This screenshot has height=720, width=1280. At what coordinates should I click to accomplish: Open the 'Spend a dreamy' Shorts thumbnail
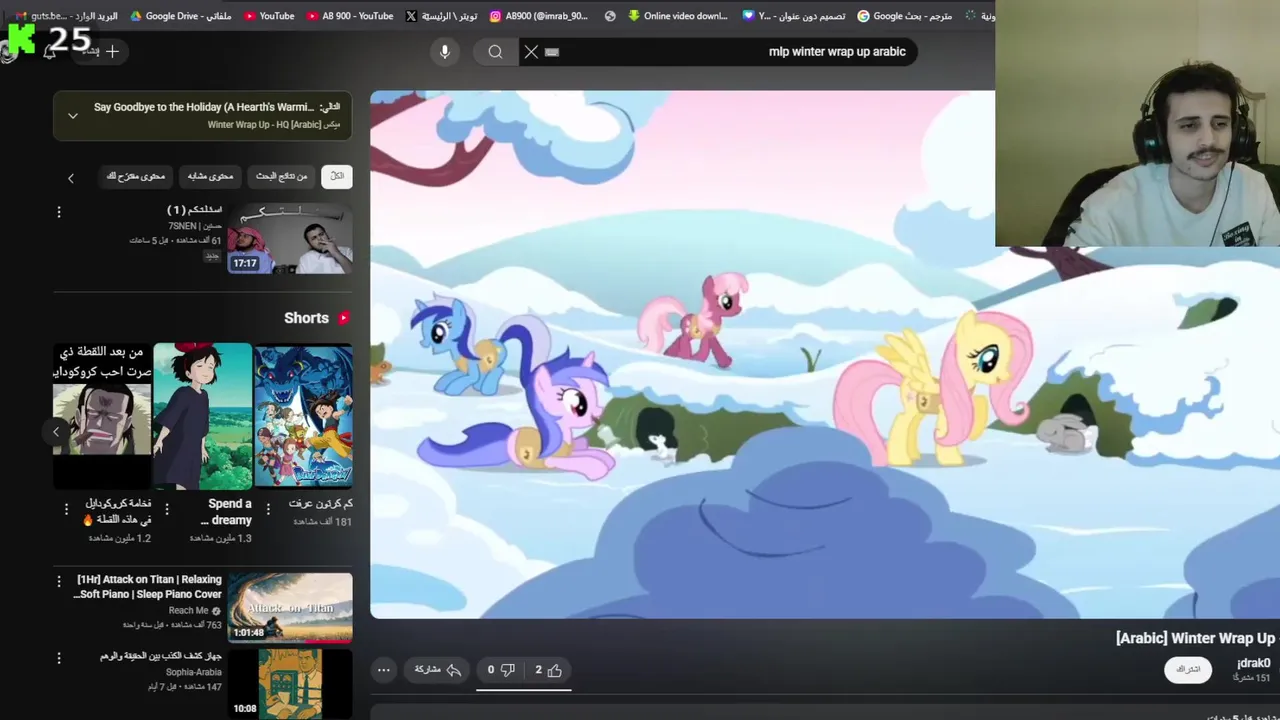pos(203,416)
